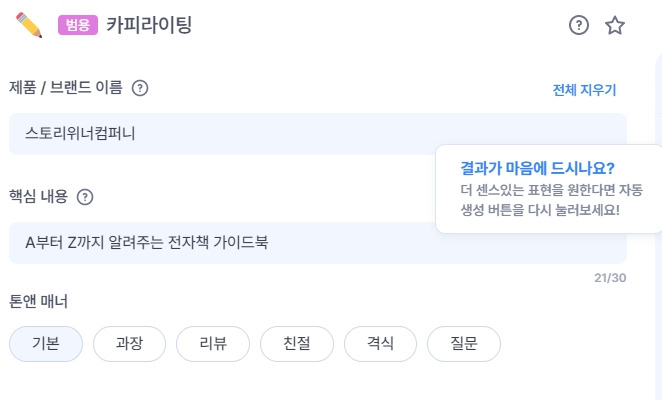Click 전체 지우기 to clear all fields
The image size is (662, 400).
584,90
